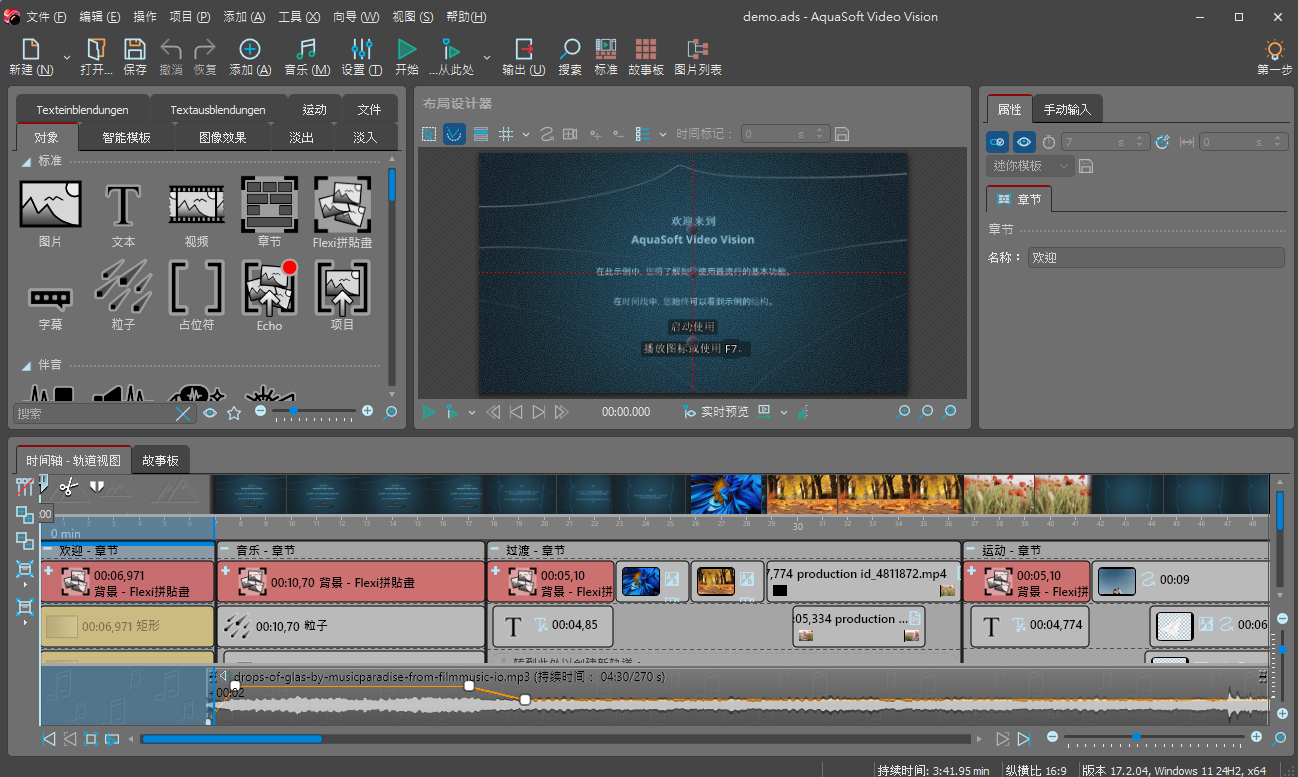Toggle the eye visibility button in properties panel
Image resolution: width=1298 pixels, height=777 pixels.
coord(1024,142)
